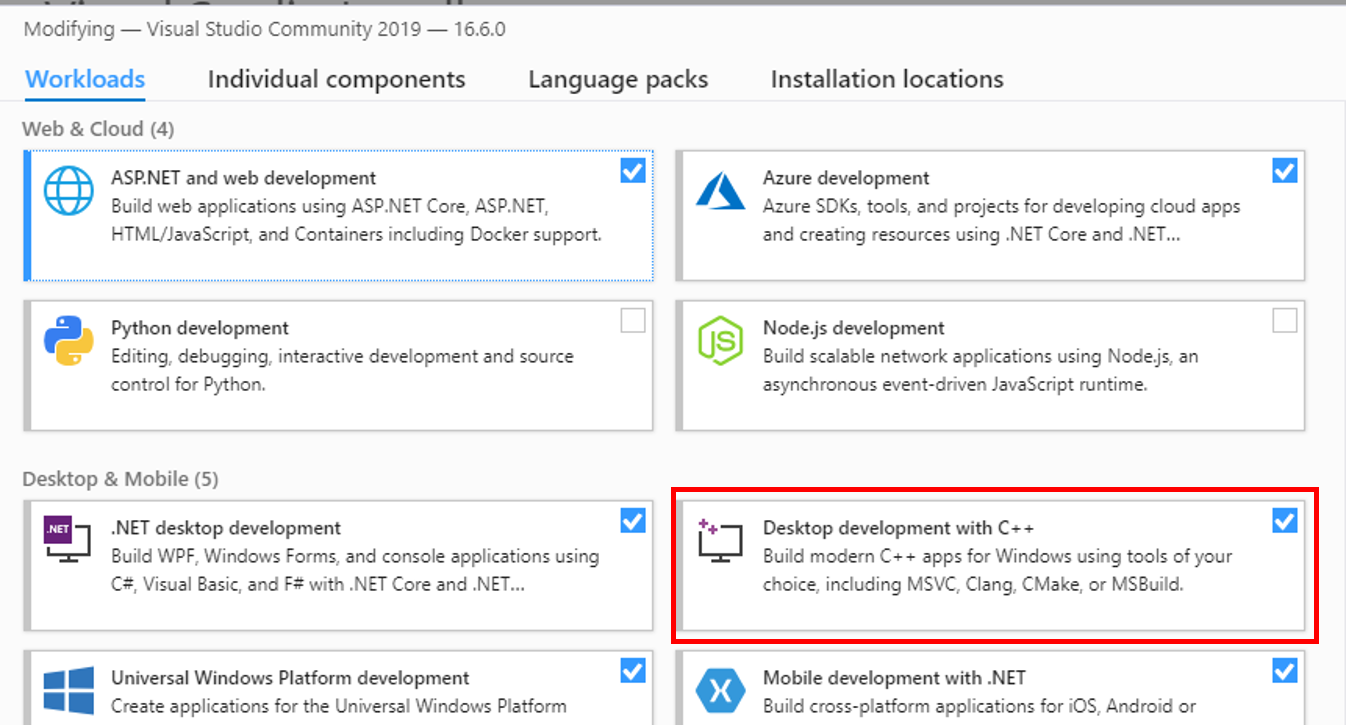Enable the Node.js development checkbox

pos(1285,320)
